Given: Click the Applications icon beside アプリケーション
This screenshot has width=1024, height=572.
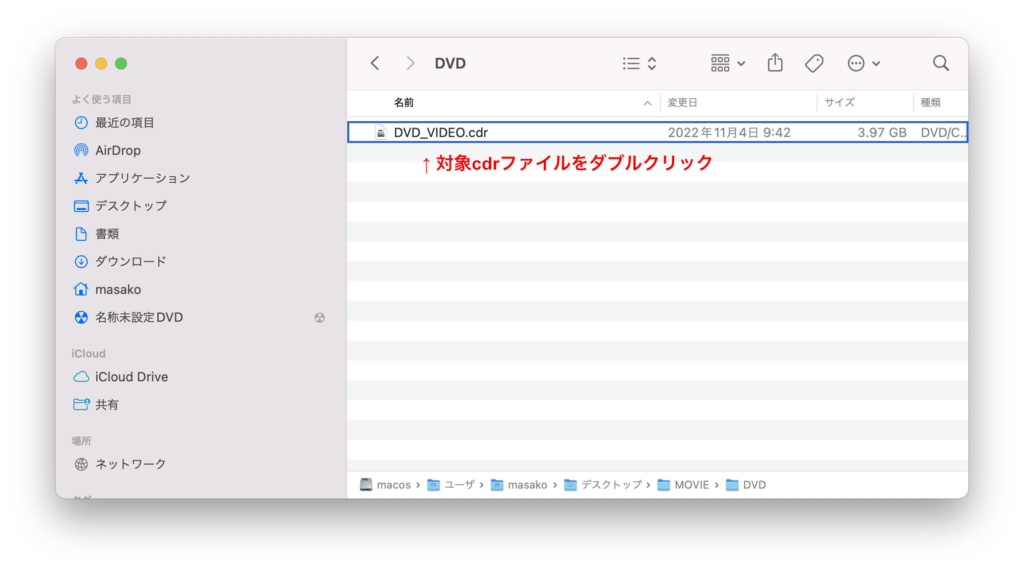Looking at the screenshot, I should pos(81,178).
